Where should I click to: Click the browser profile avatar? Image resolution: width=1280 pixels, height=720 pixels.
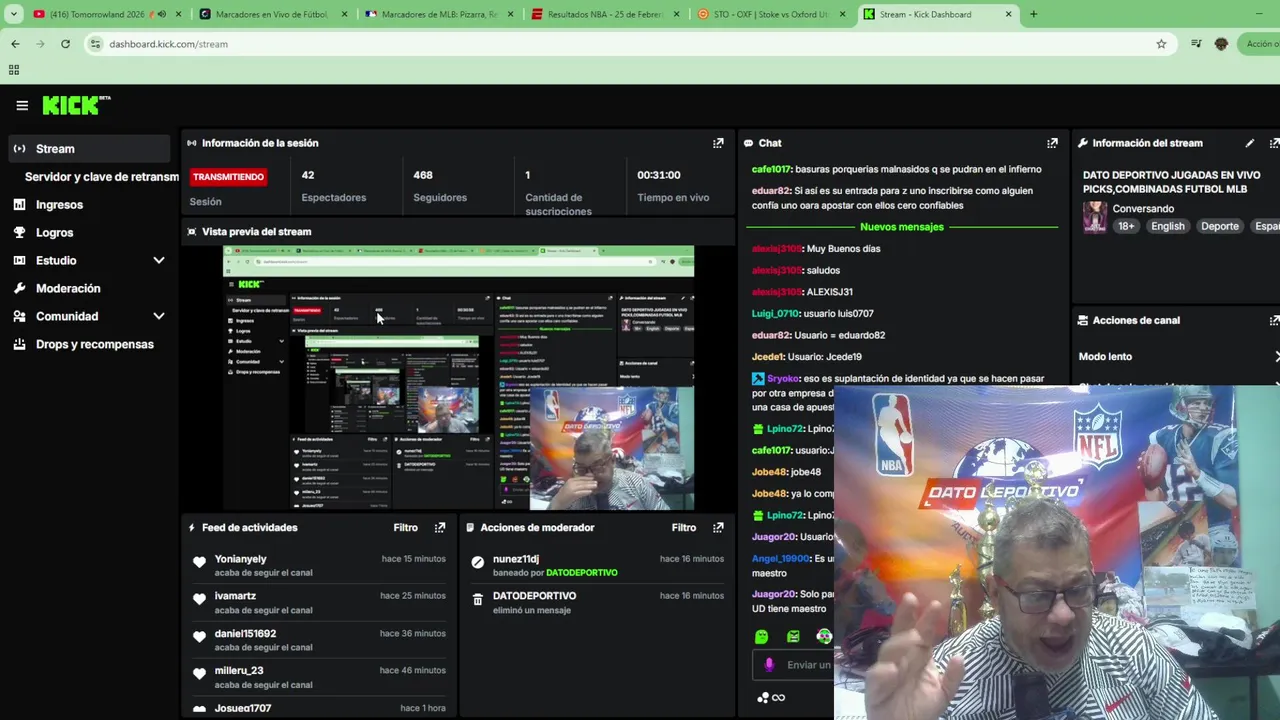coord(1221,44)
